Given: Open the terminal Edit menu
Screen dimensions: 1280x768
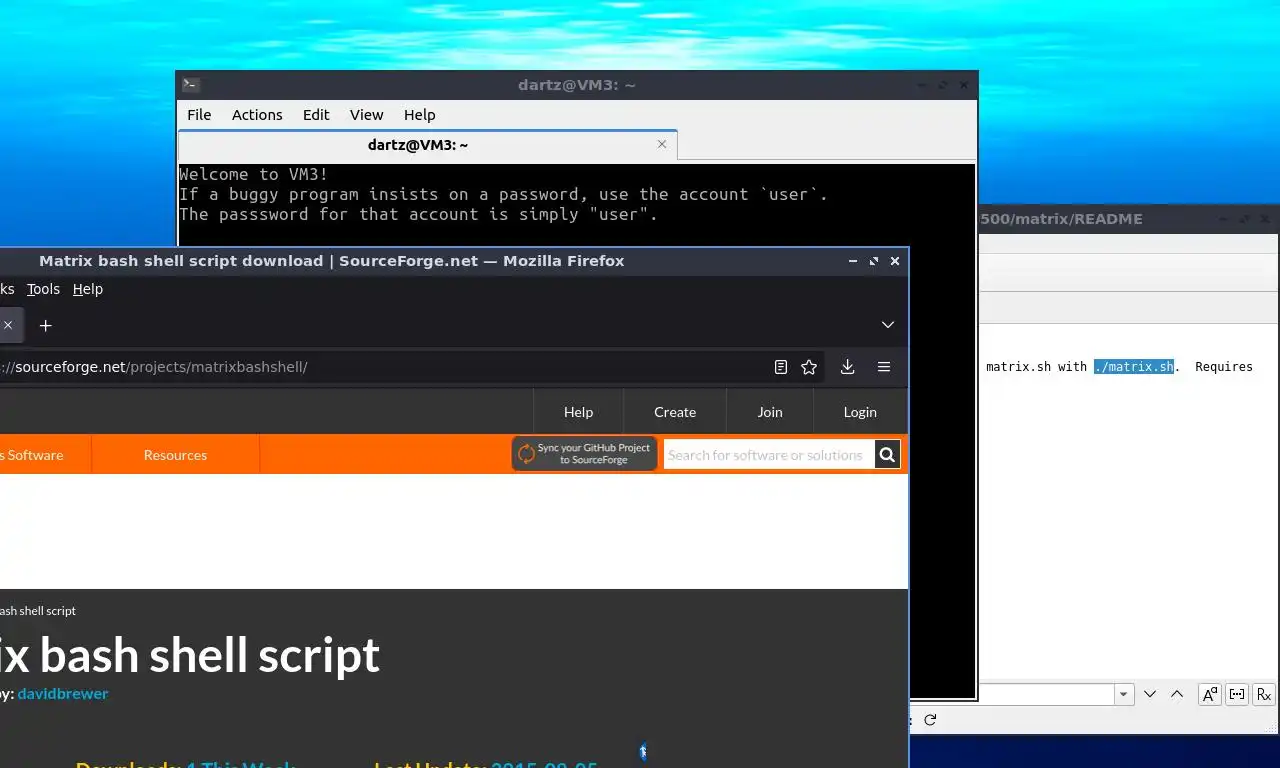Looking at the screenshot, I should pyautogui.click(x=316, y=115).
